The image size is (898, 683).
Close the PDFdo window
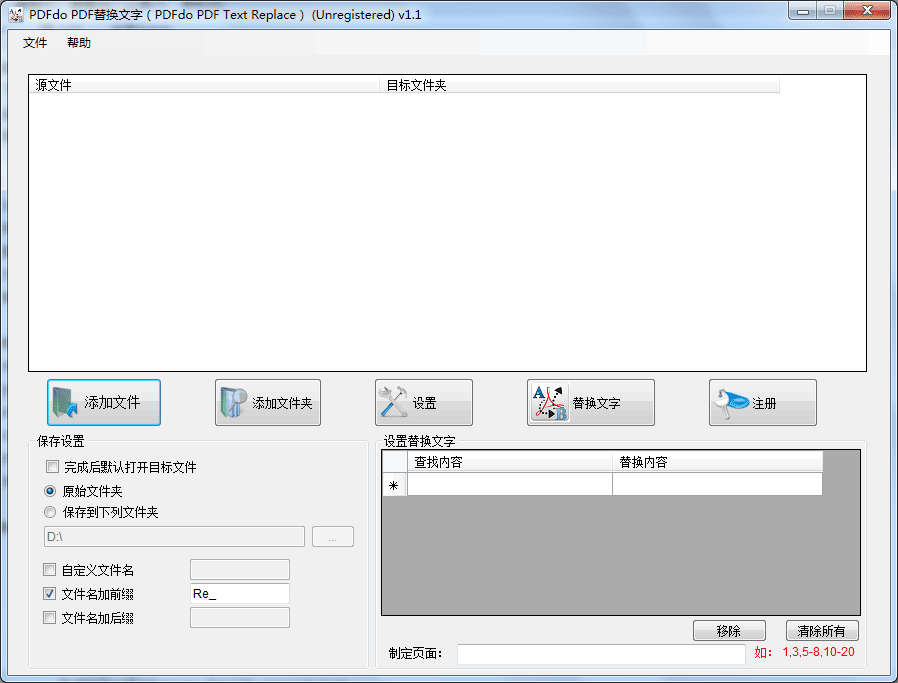[x=867, y=11]
